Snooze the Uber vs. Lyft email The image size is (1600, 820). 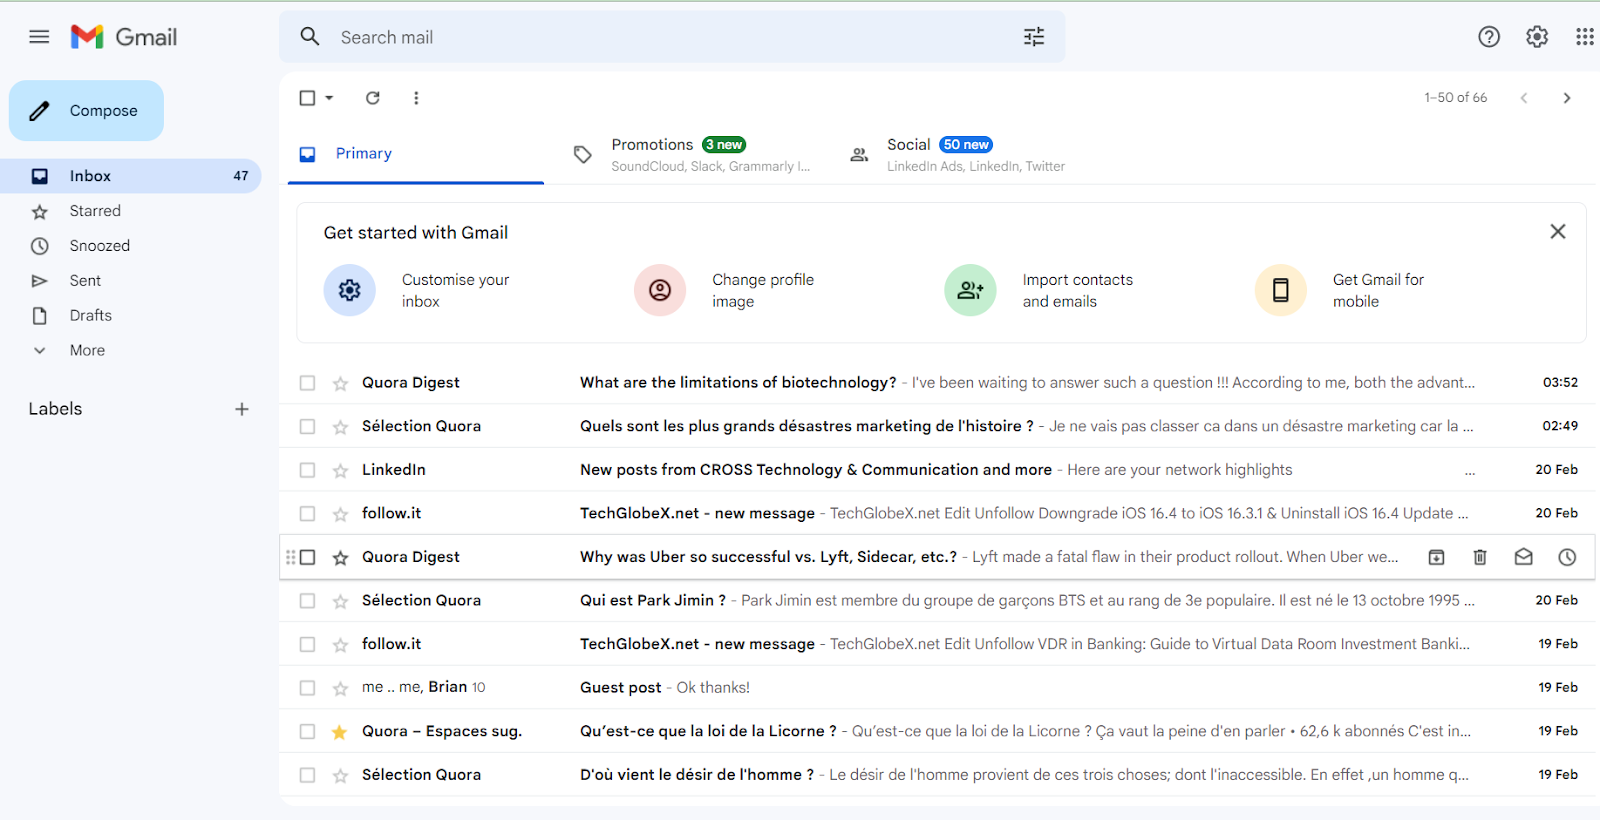point(1567,557)
